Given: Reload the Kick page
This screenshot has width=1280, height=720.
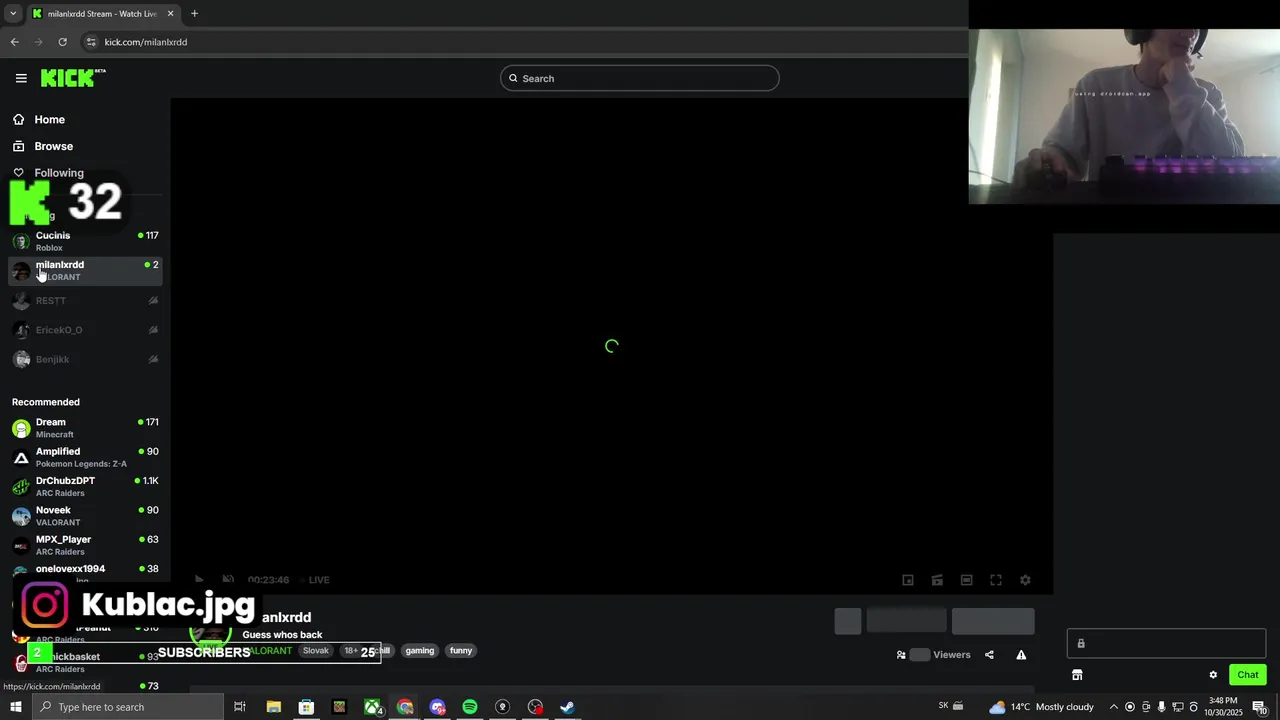Looking at the screenshot, I should (62, 42).
